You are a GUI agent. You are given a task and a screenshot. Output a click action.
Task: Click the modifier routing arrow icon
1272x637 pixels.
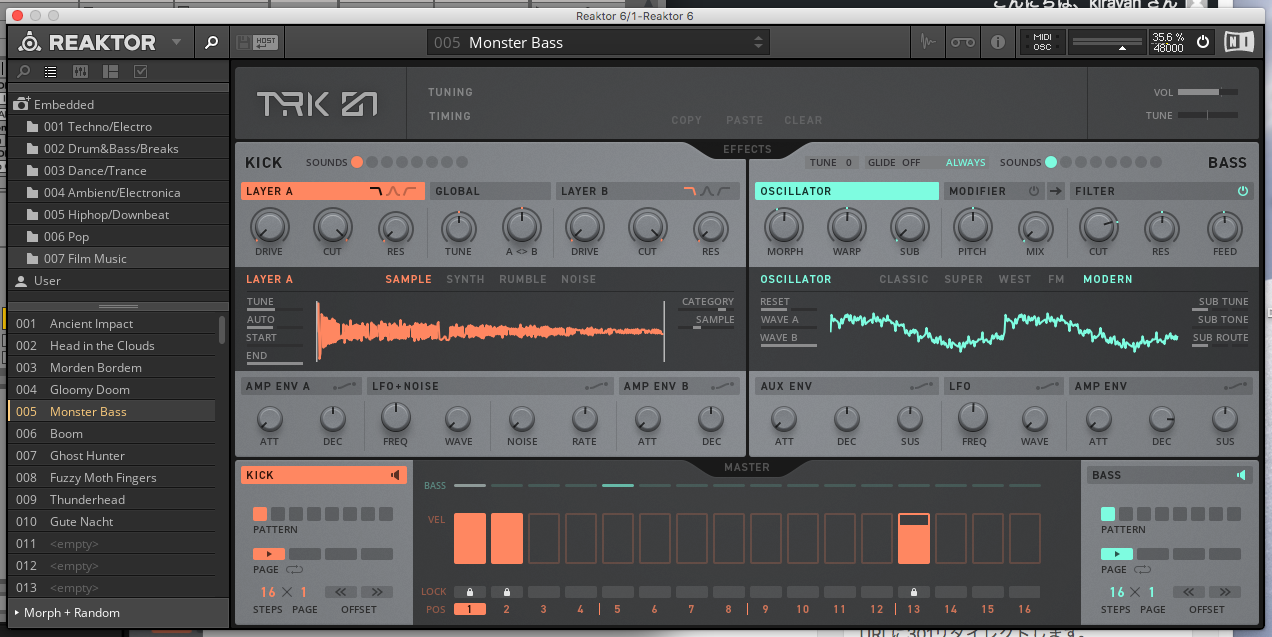(x=1055, y=191)
